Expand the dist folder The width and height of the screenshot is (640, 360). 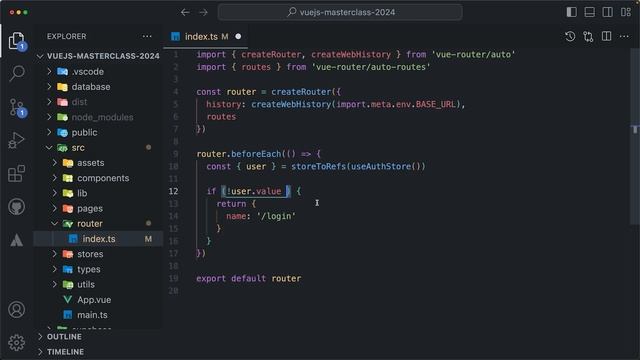[x=98, y=102]
